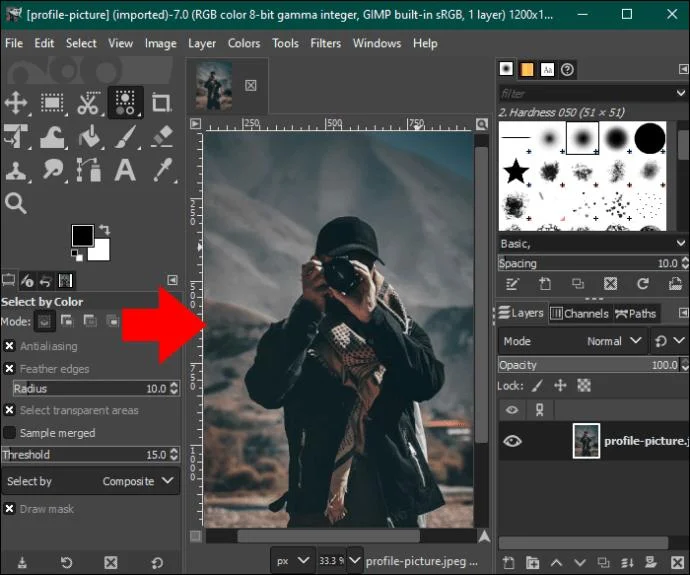Enable the Sample merged checkbox

(x=9, y=432)
